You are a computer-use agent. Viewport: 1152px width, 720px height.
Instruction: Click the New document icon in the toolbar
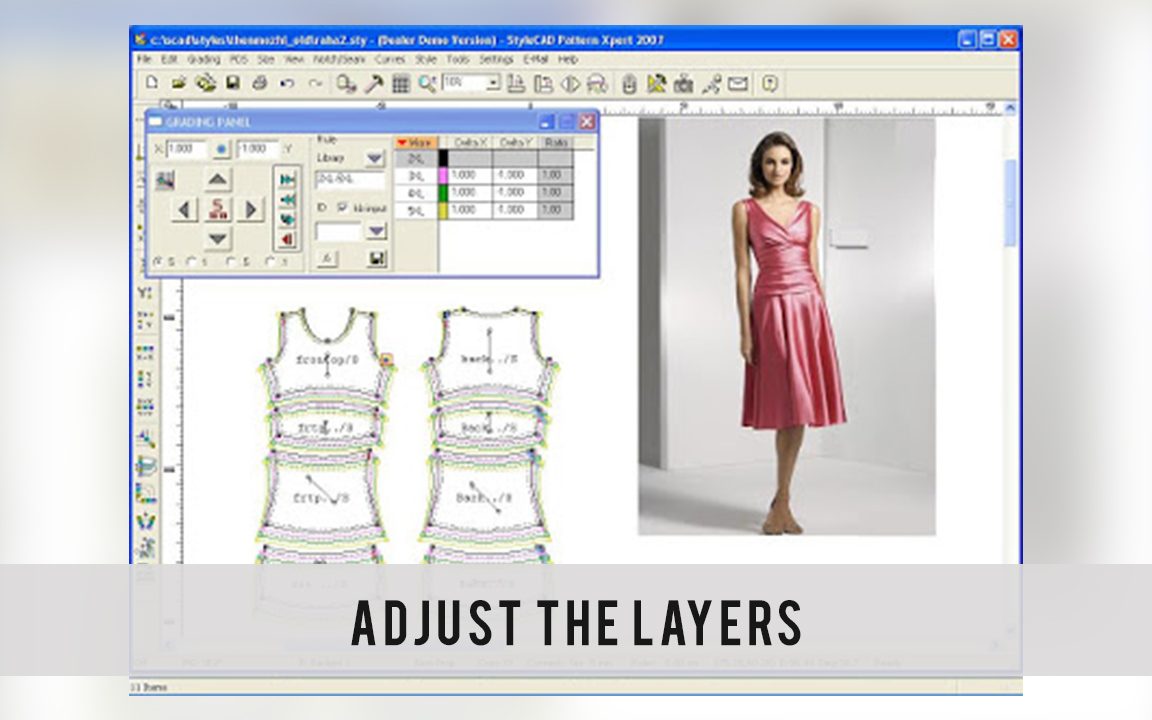tap(152, 83)
